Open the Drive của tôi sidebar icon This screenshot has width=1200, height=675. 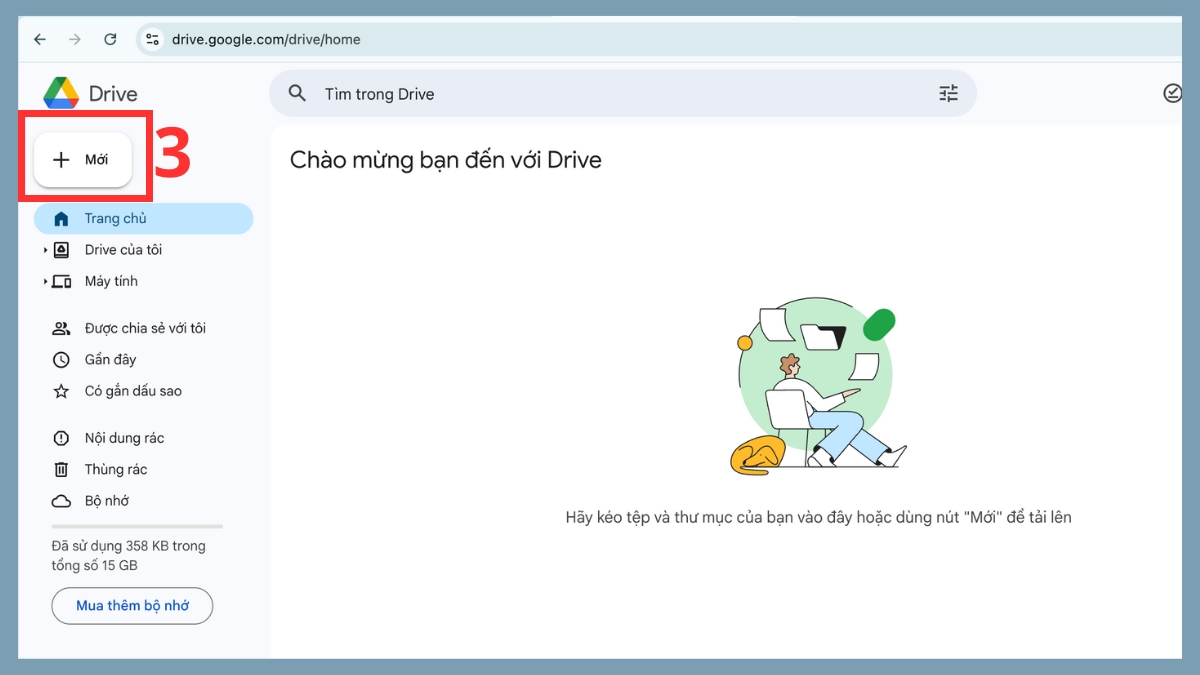pos(62,249)
